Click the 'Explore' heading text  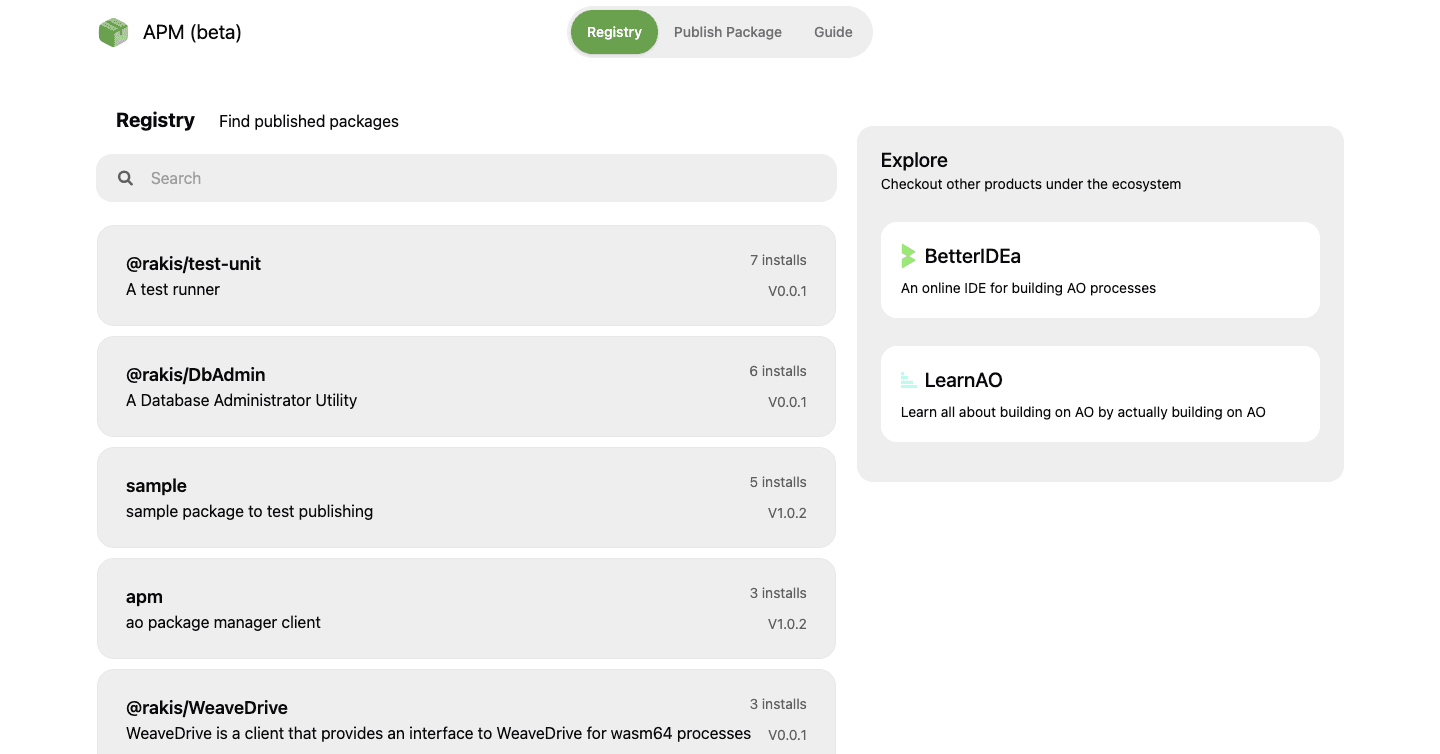pyautogui.click(x=914, y=160)
